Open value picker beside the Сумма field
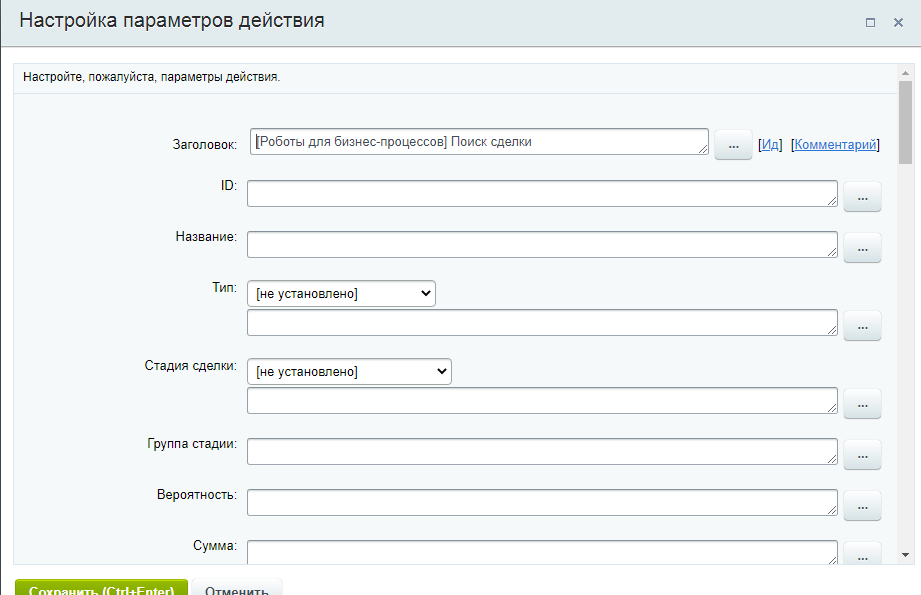This screenshot has width=921, height=595. click(x=862, y=553)
